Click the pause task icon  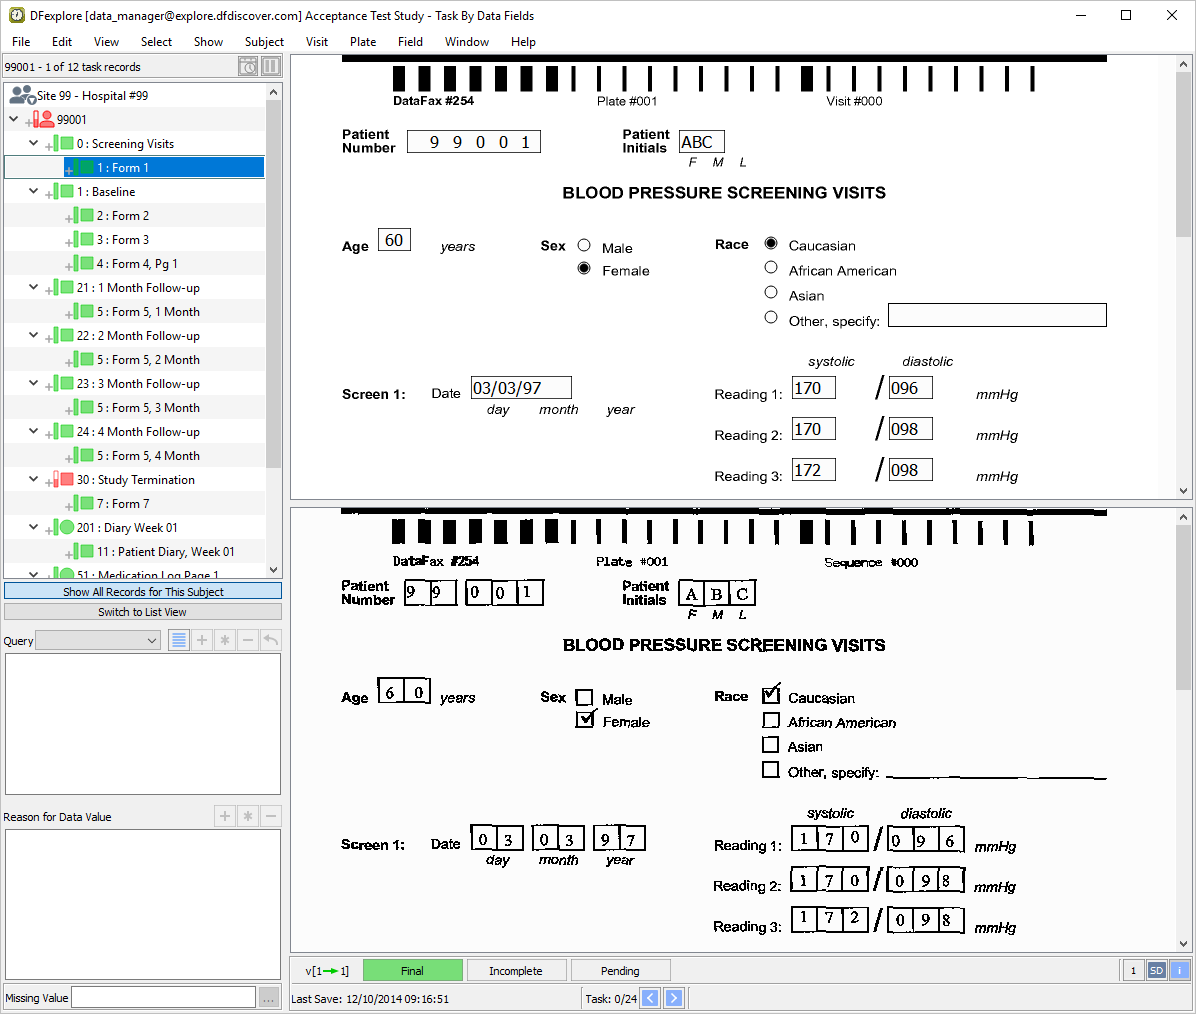point(271,67)
